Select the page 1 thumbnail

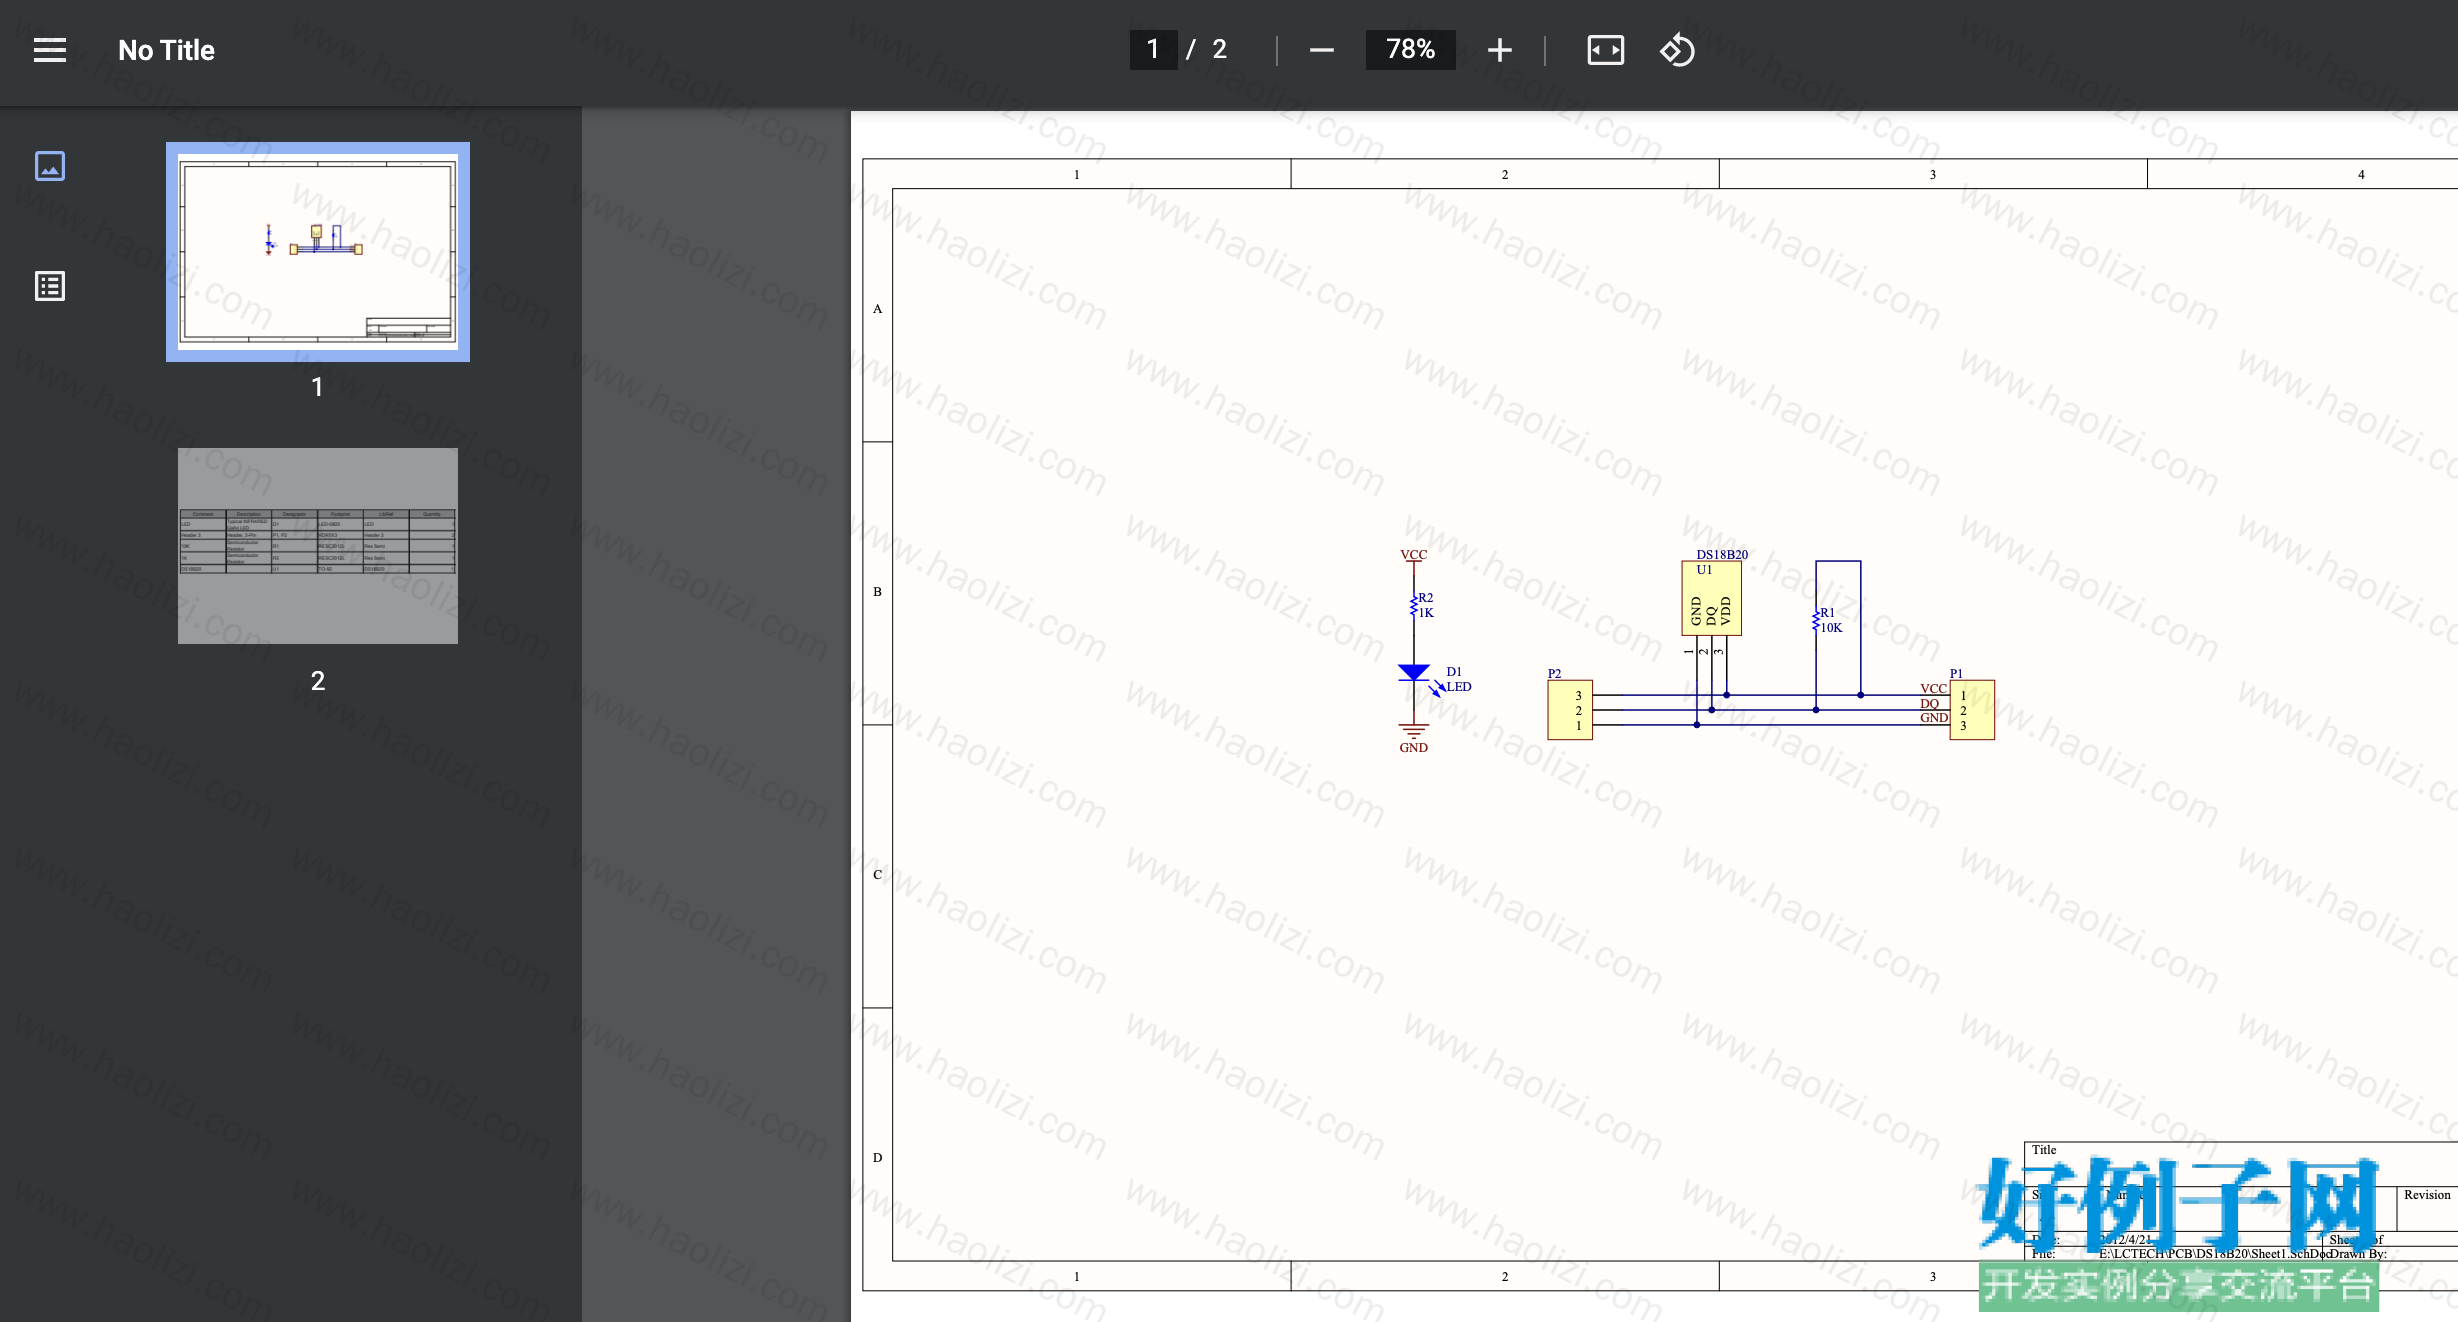[x=318, y=252]
